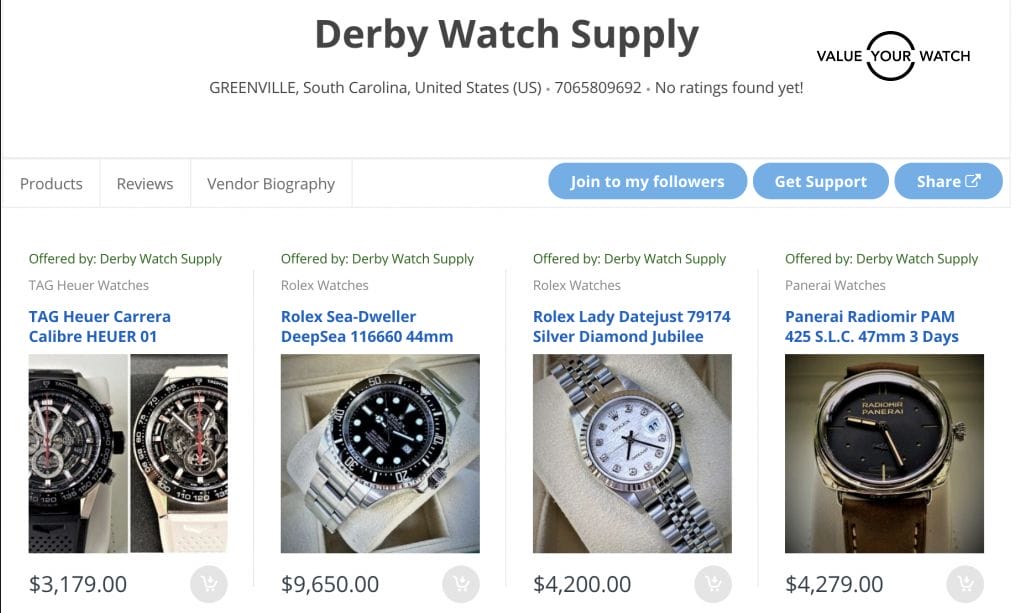Open the Products tab
Screen dimensions: 1024x613
pyautogui.click(x=51, y=183)
